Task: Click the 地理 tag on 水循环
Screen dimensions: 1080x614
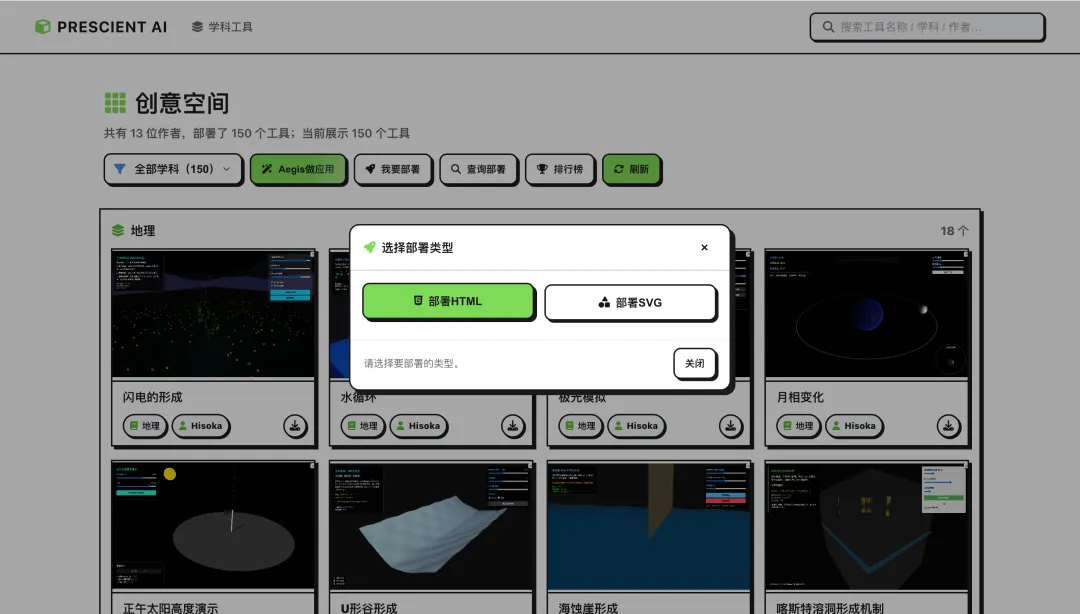Action: point(362,426)
